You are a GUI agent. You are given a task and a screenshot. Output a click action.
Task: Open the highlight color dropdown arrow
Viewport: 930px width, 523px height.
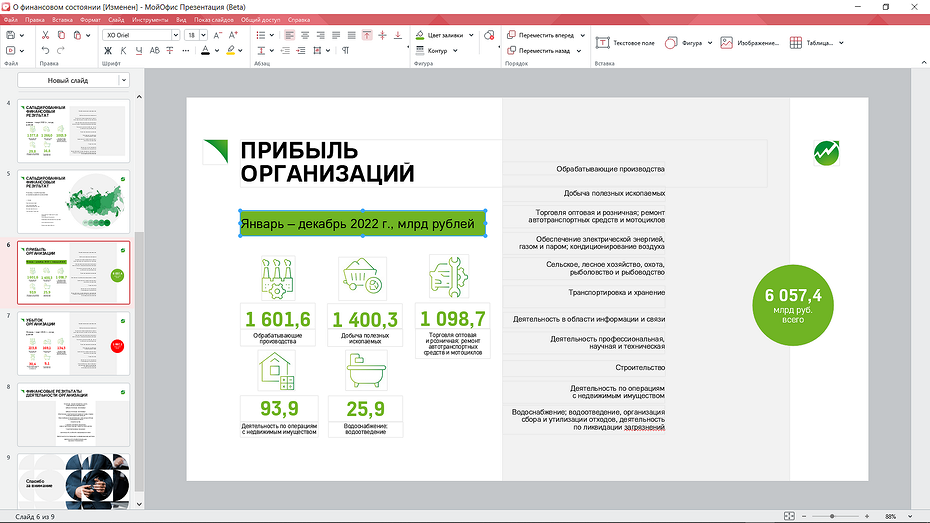(x=240, y=51)
